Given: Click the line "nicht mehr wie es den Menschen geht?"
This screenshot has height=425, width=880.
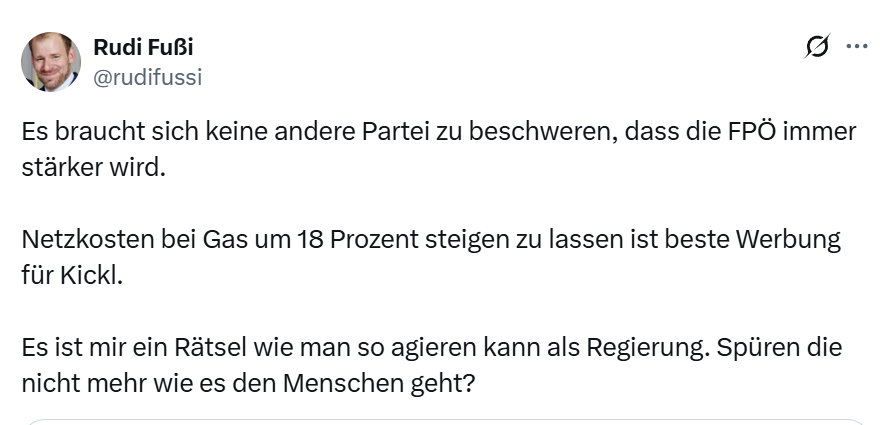Looking at the screenshot, I should point(246,383).
